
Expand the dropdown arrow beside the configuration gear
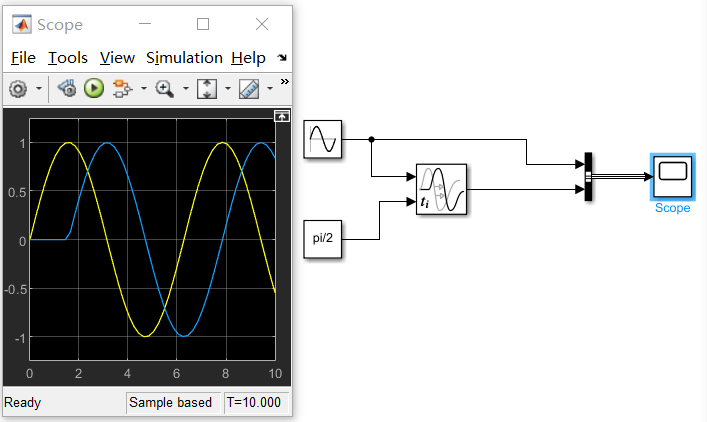coord(39,88)
